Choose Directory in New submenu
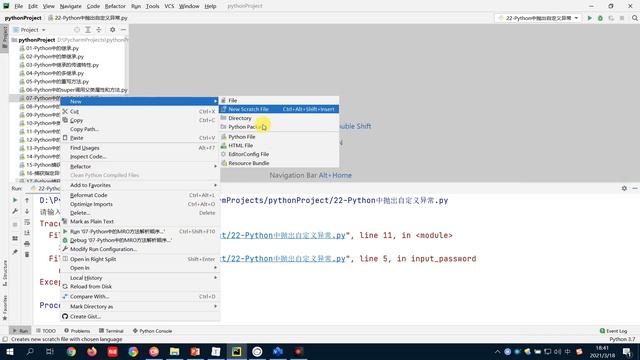Viewport: 640px width, 360px height. [279, 118]
